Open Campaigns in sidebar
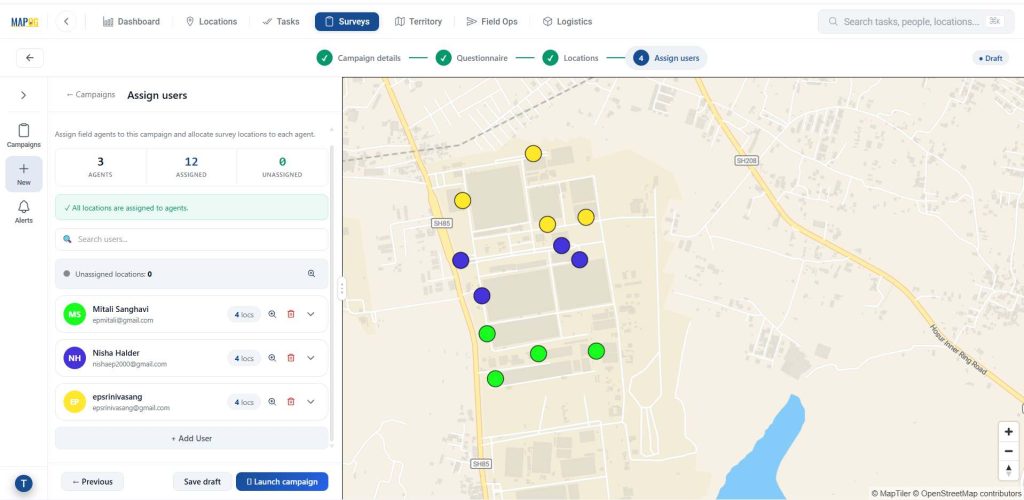The image size is (1024, 500). pyautogui.click(x=24, y=135)
